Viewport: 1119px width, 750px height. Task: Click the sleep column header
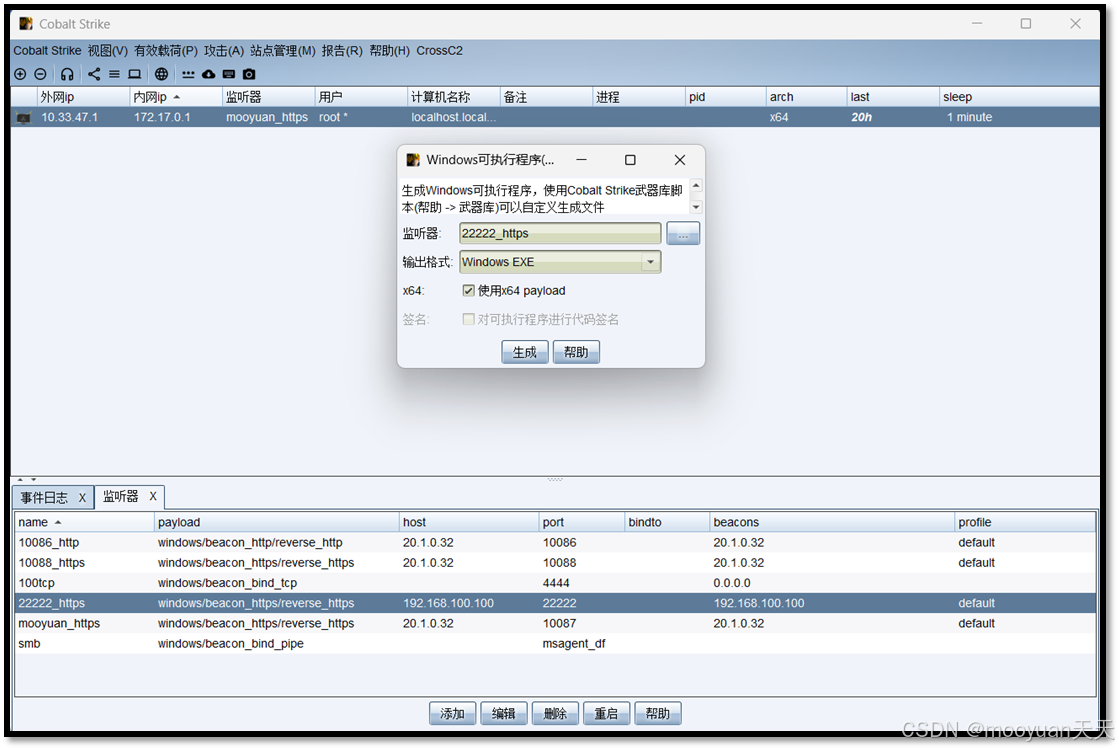pyautogui.click(x=1019, y=96)
